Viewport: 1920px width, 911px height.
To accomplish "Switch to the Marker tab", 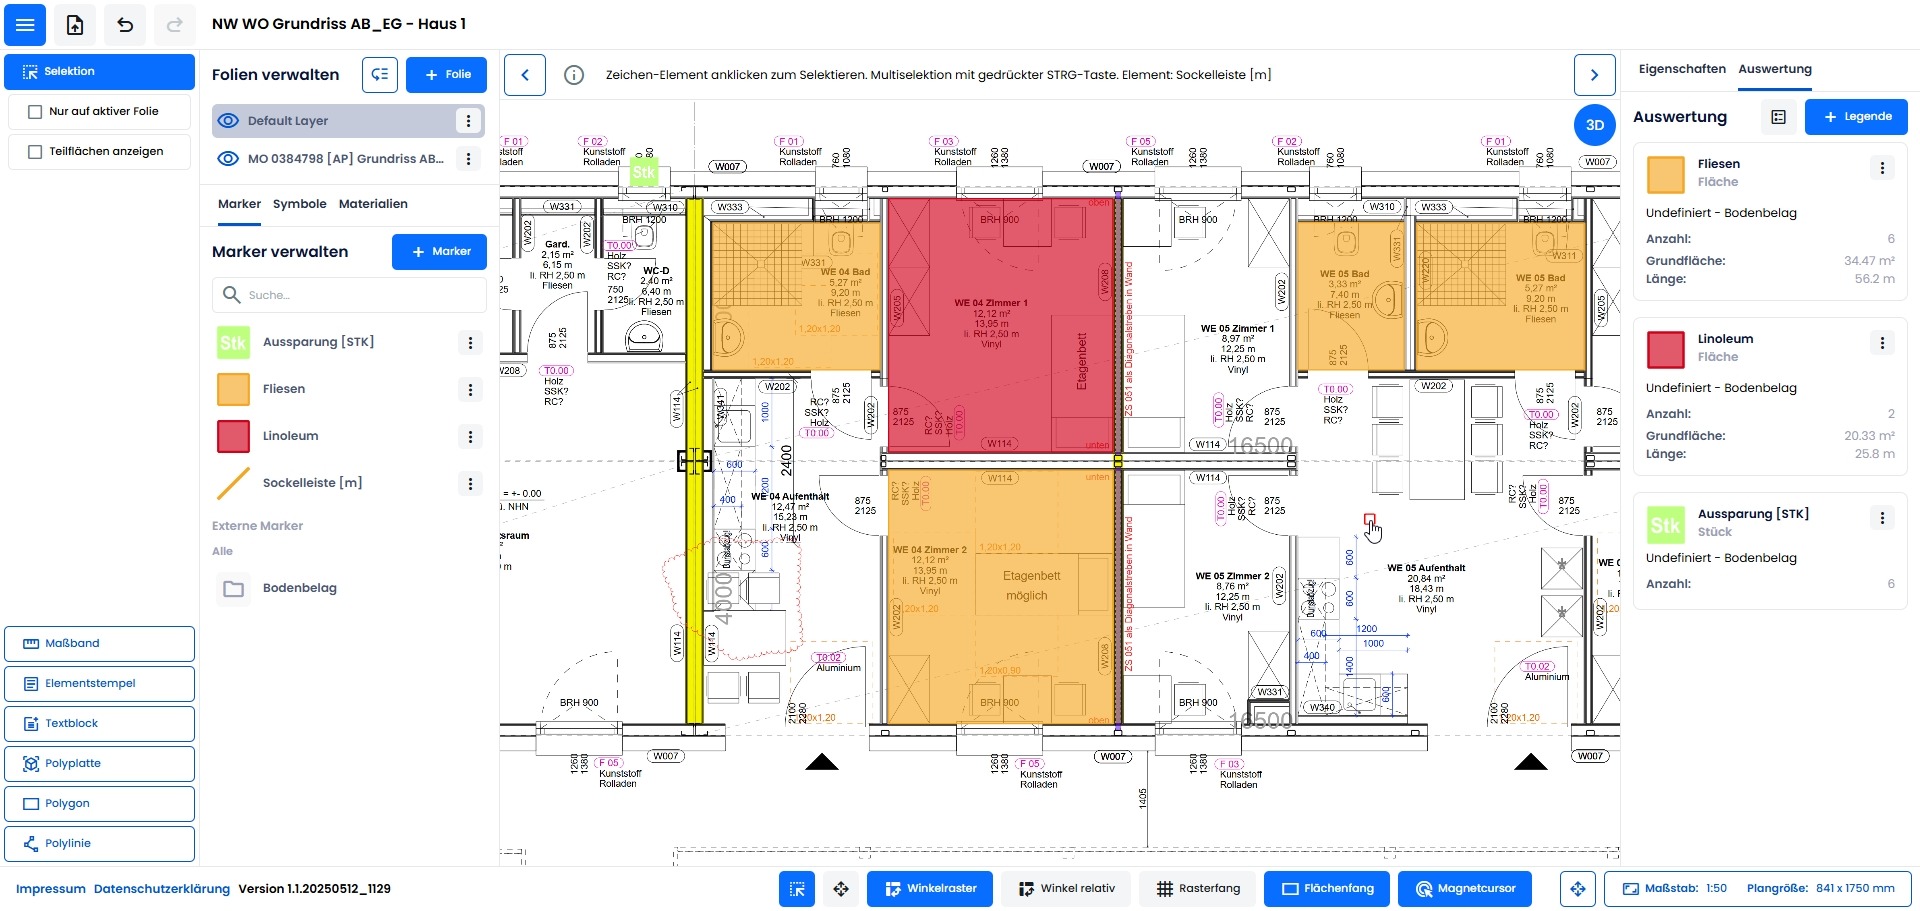I will [x=239, y=204].
